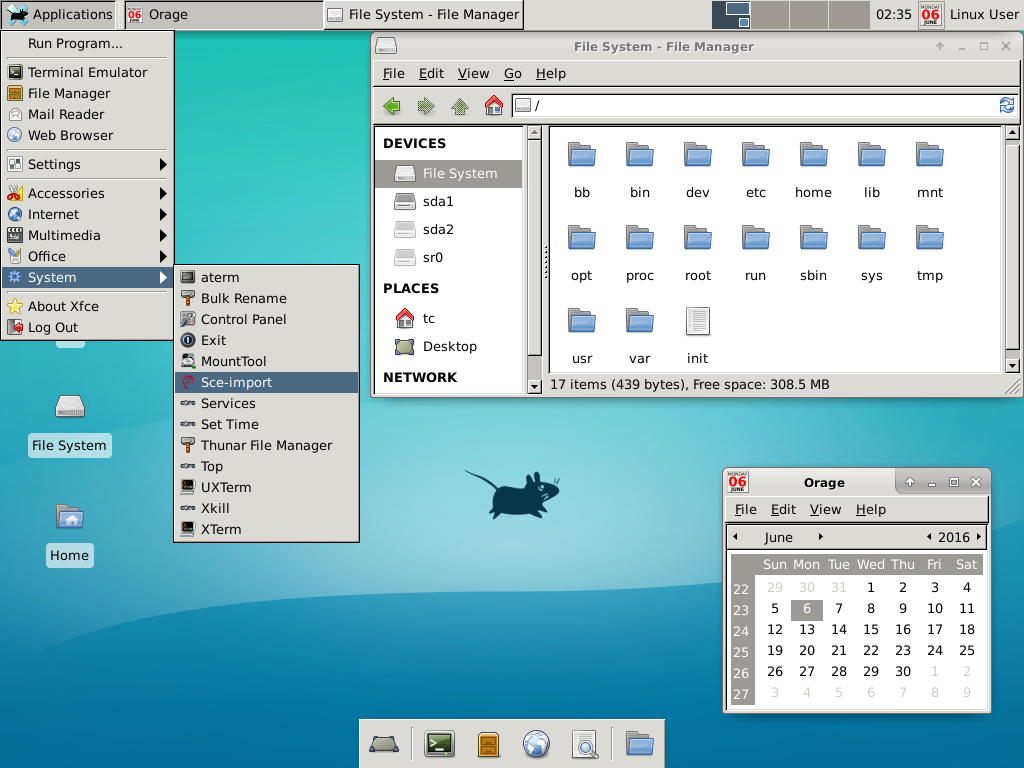
Task: Launch terminal from the bottom dock
Action: tap(439, 743)
